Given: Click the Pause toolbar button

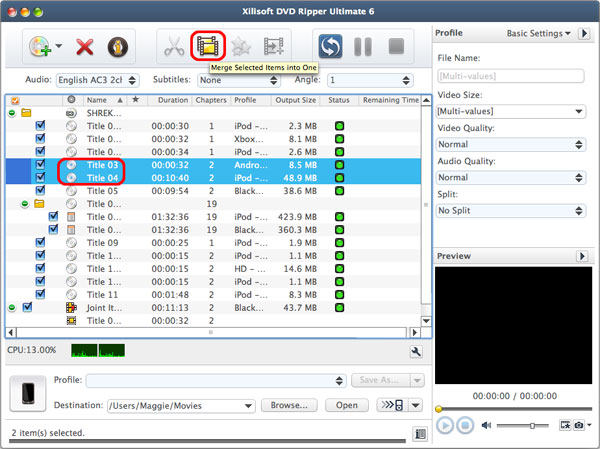Looking at the screenshot, I should click(x=363, y=47).
